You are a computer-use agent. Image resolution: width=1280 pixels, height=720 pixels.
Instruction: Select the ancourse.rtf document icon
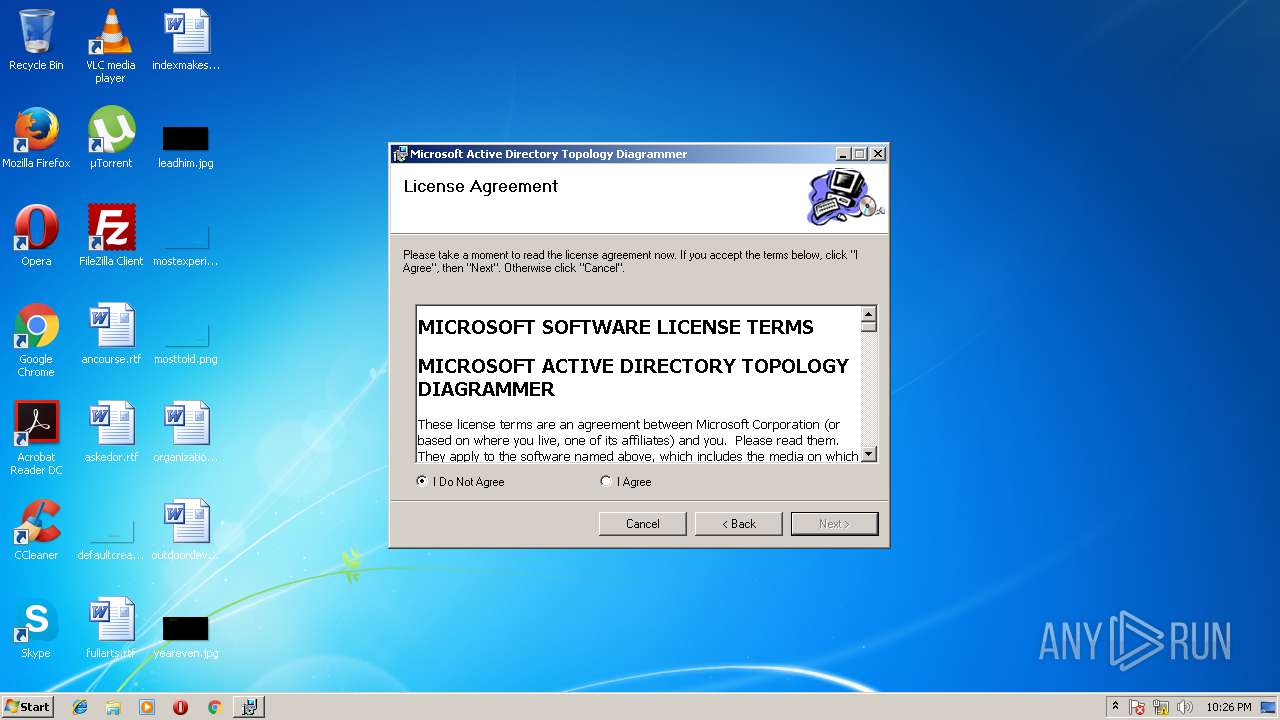click(x=110, y=334)
